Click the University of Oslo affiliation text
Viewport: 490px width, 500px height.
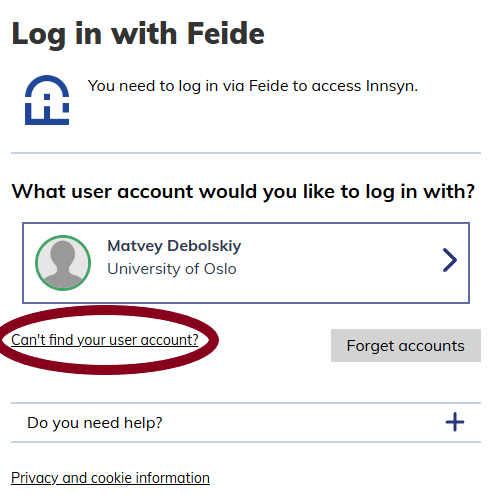tap(172, 269)
